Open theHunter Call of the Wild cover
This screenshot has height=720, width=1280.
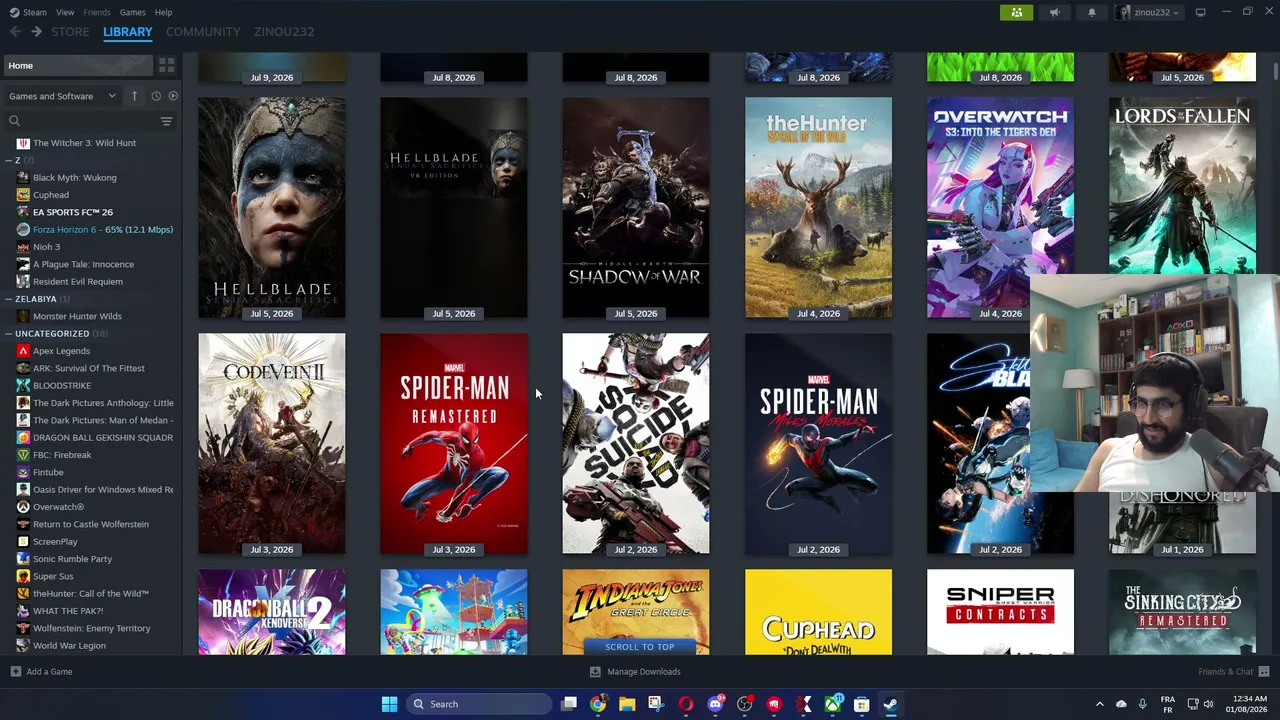click(818, 207)
